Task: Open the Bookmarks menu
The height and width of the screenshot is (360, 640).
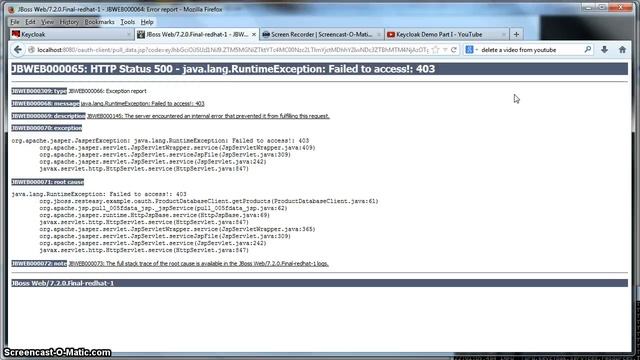Action: click(x=100, y=22)
